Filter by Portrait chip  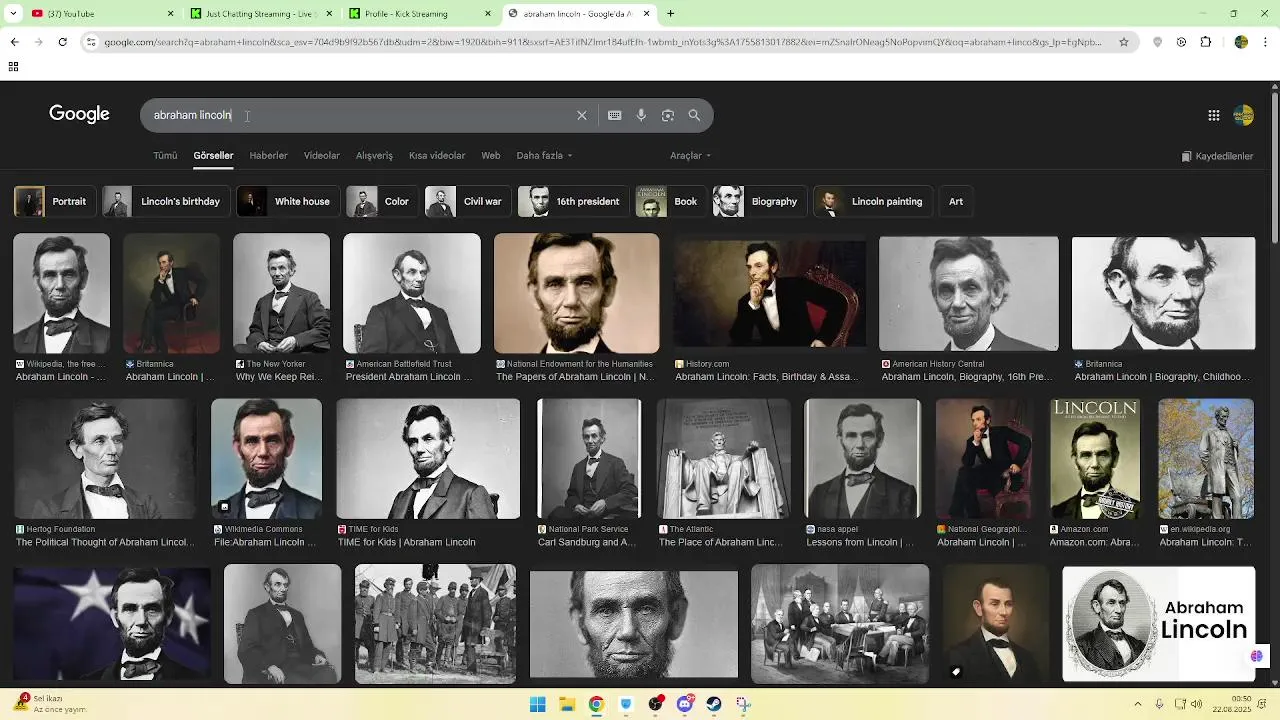click(56, 201)
